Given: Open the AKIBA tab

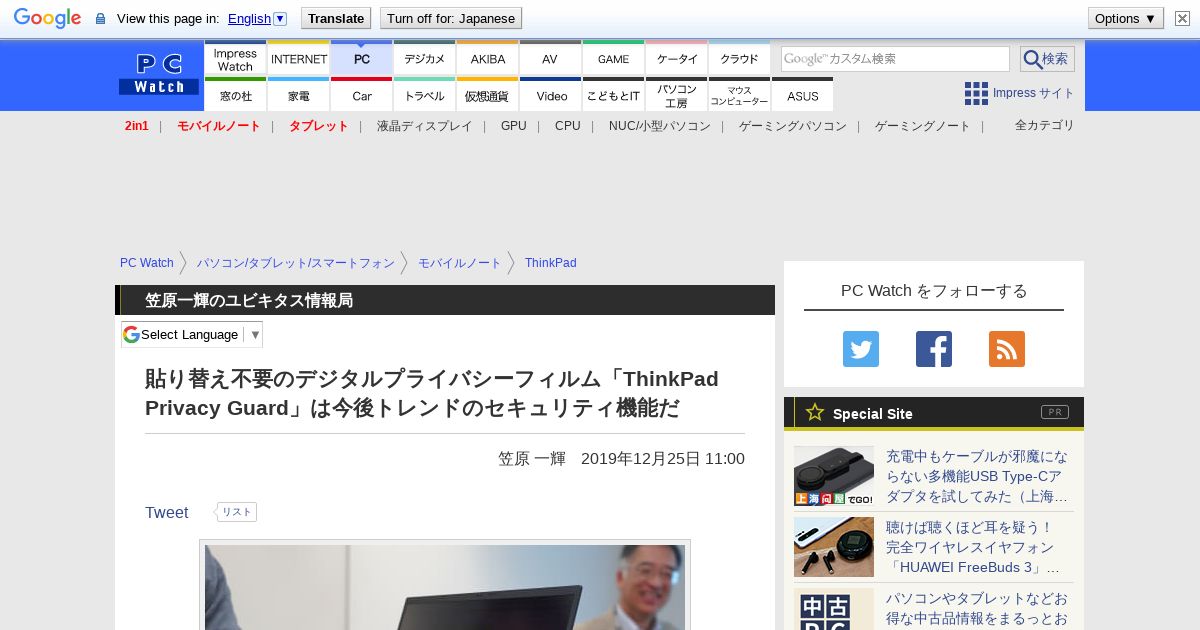Looking at the screenshot, I should pos(487,59).
